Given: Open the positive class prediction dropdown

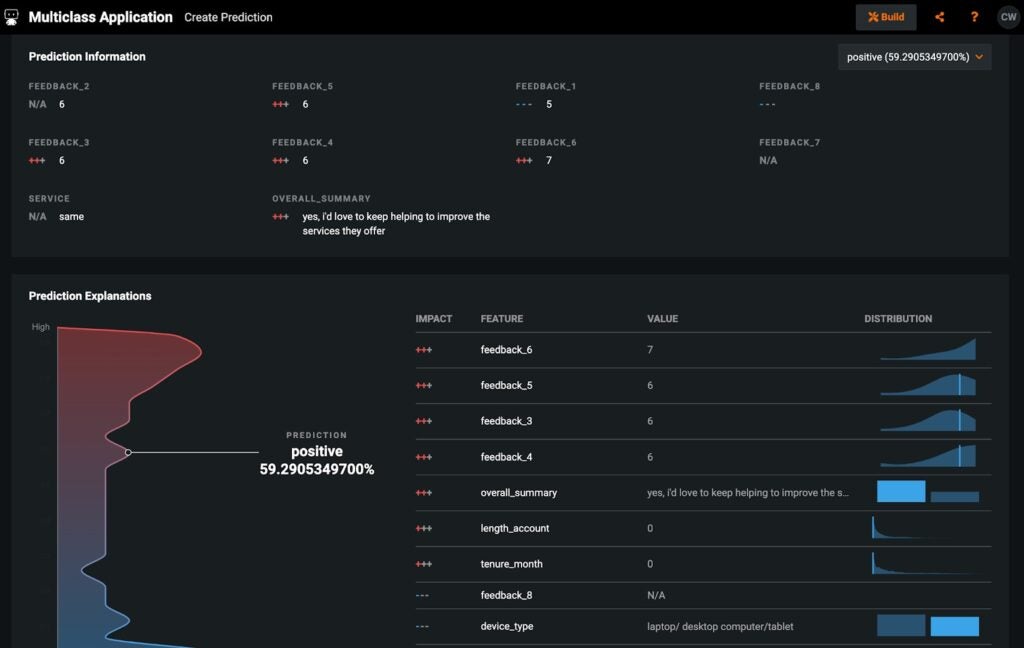Looking at the screenshot, I should [915, 57].
